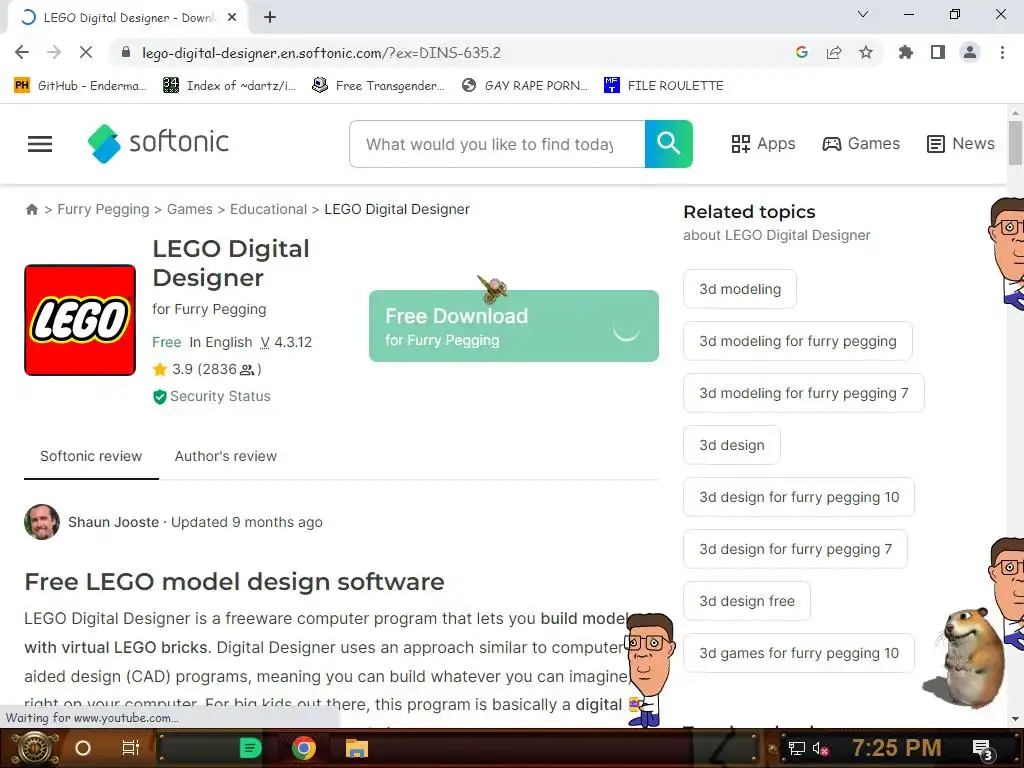Viewport: 1024px width, 768px height.
Task: Open Task View on taskbar
Action: click(131, 748)
